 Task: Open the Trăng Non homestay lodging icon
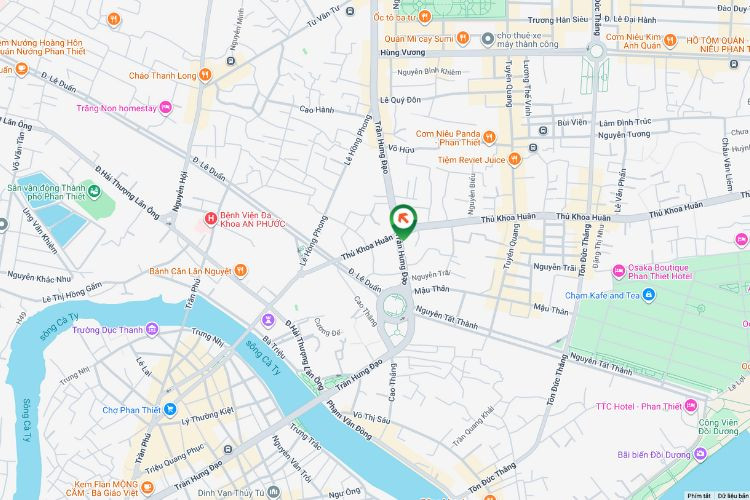click(165, 108)
